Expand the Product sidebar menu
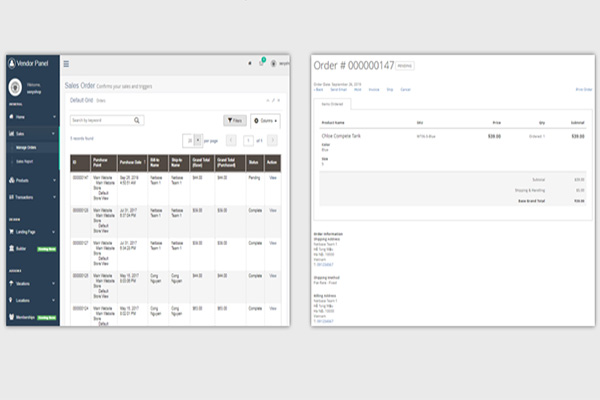 click(30, 181)
